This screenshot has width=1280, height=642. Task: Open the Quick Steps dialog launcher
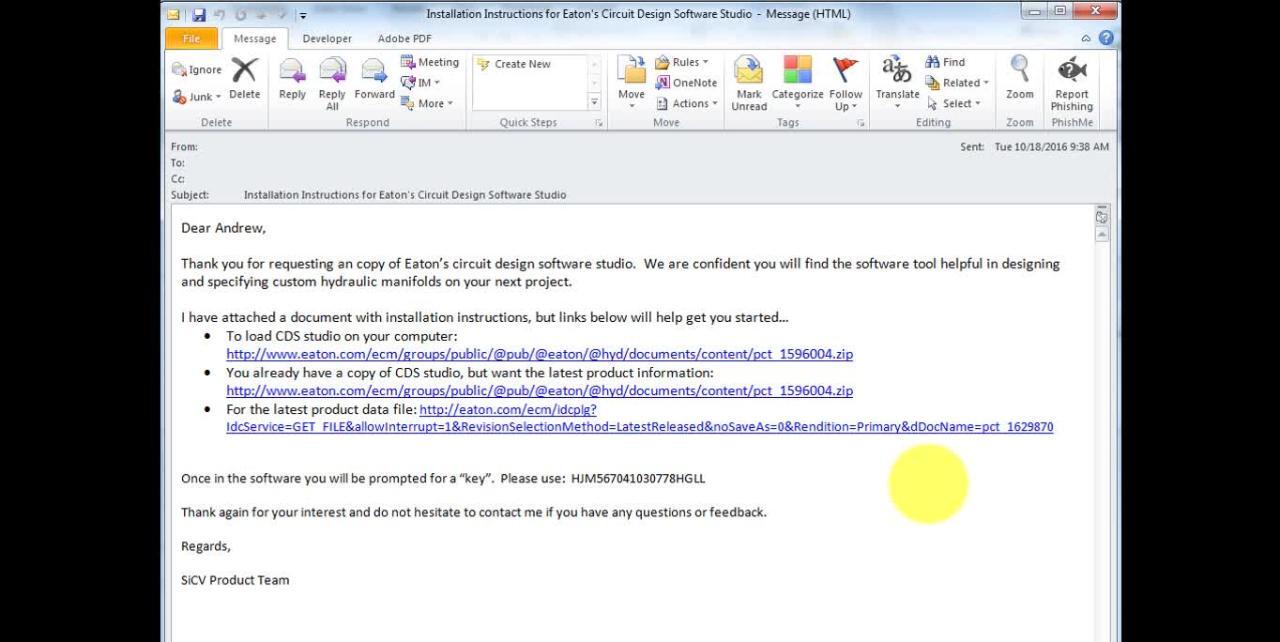(x=599, y=123)
